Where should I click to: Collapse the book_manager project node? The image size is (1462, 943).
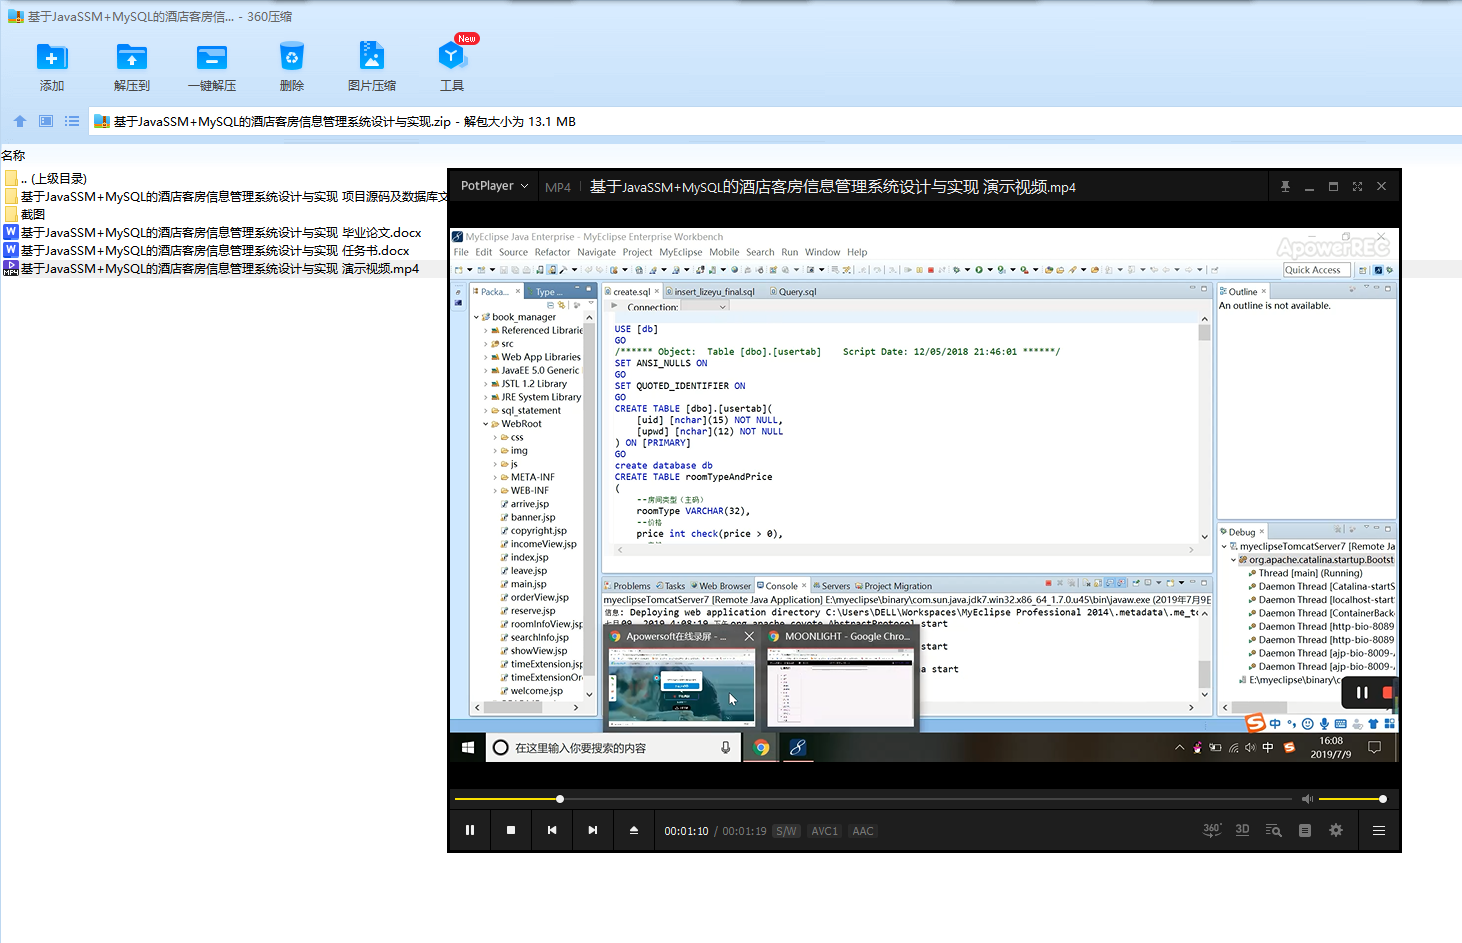pyautogui.click(x=476, y=317)
